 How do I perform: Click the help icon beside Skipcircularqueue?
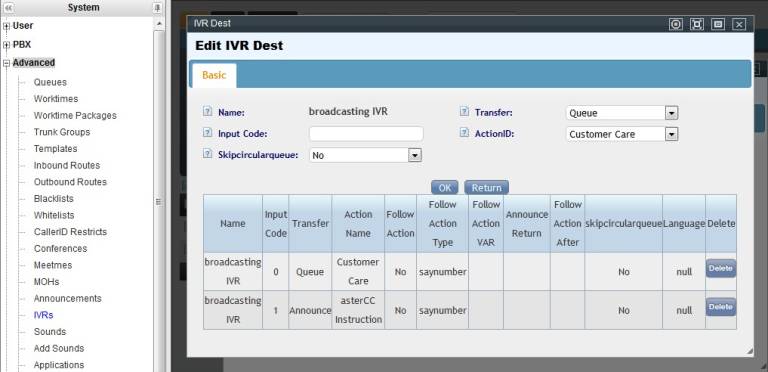(207, 154)
